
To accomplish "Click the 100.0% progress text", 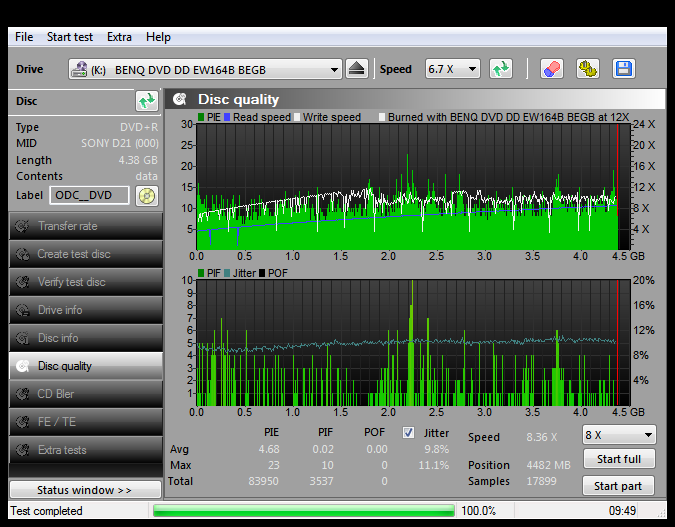I will pos(478,511).
